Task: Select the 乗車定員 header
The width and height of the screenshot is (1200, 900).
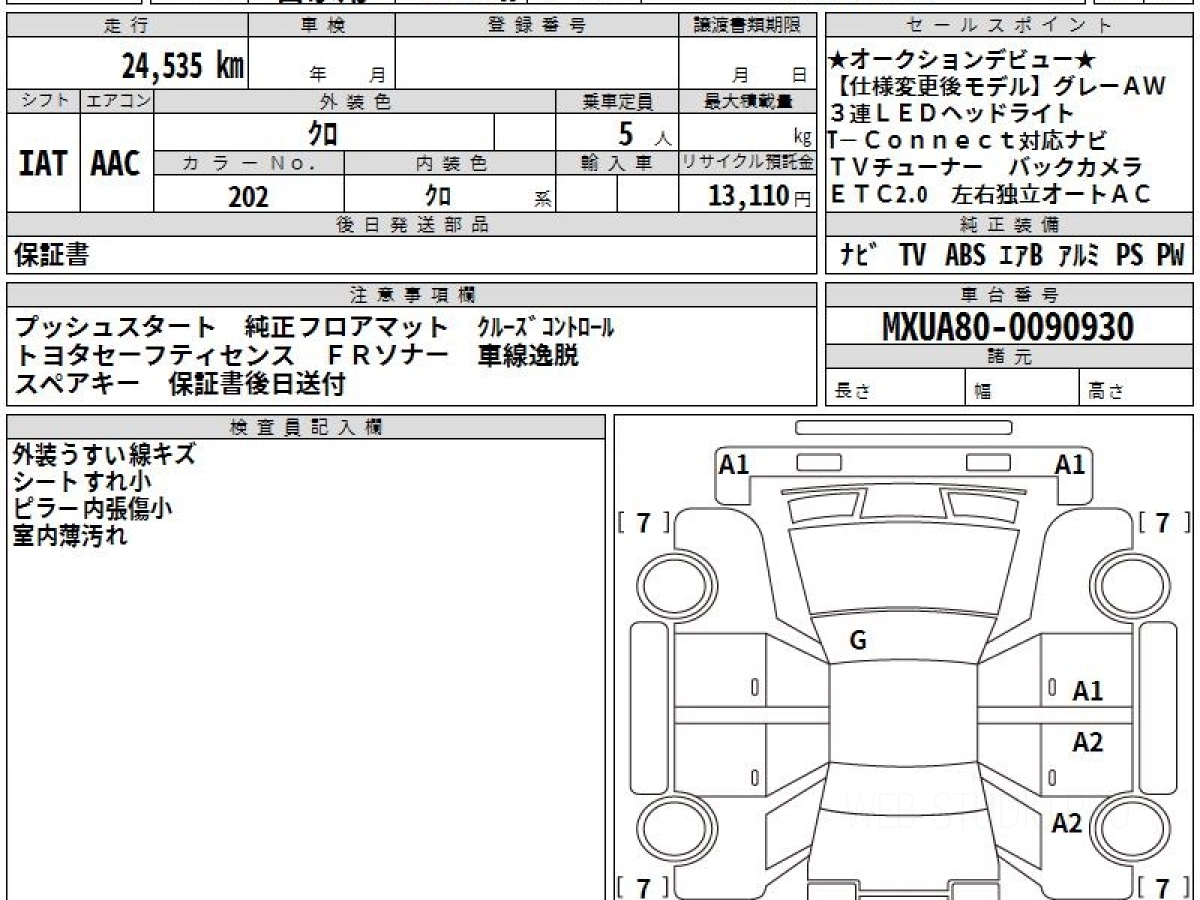Action: tap(617, 101)
